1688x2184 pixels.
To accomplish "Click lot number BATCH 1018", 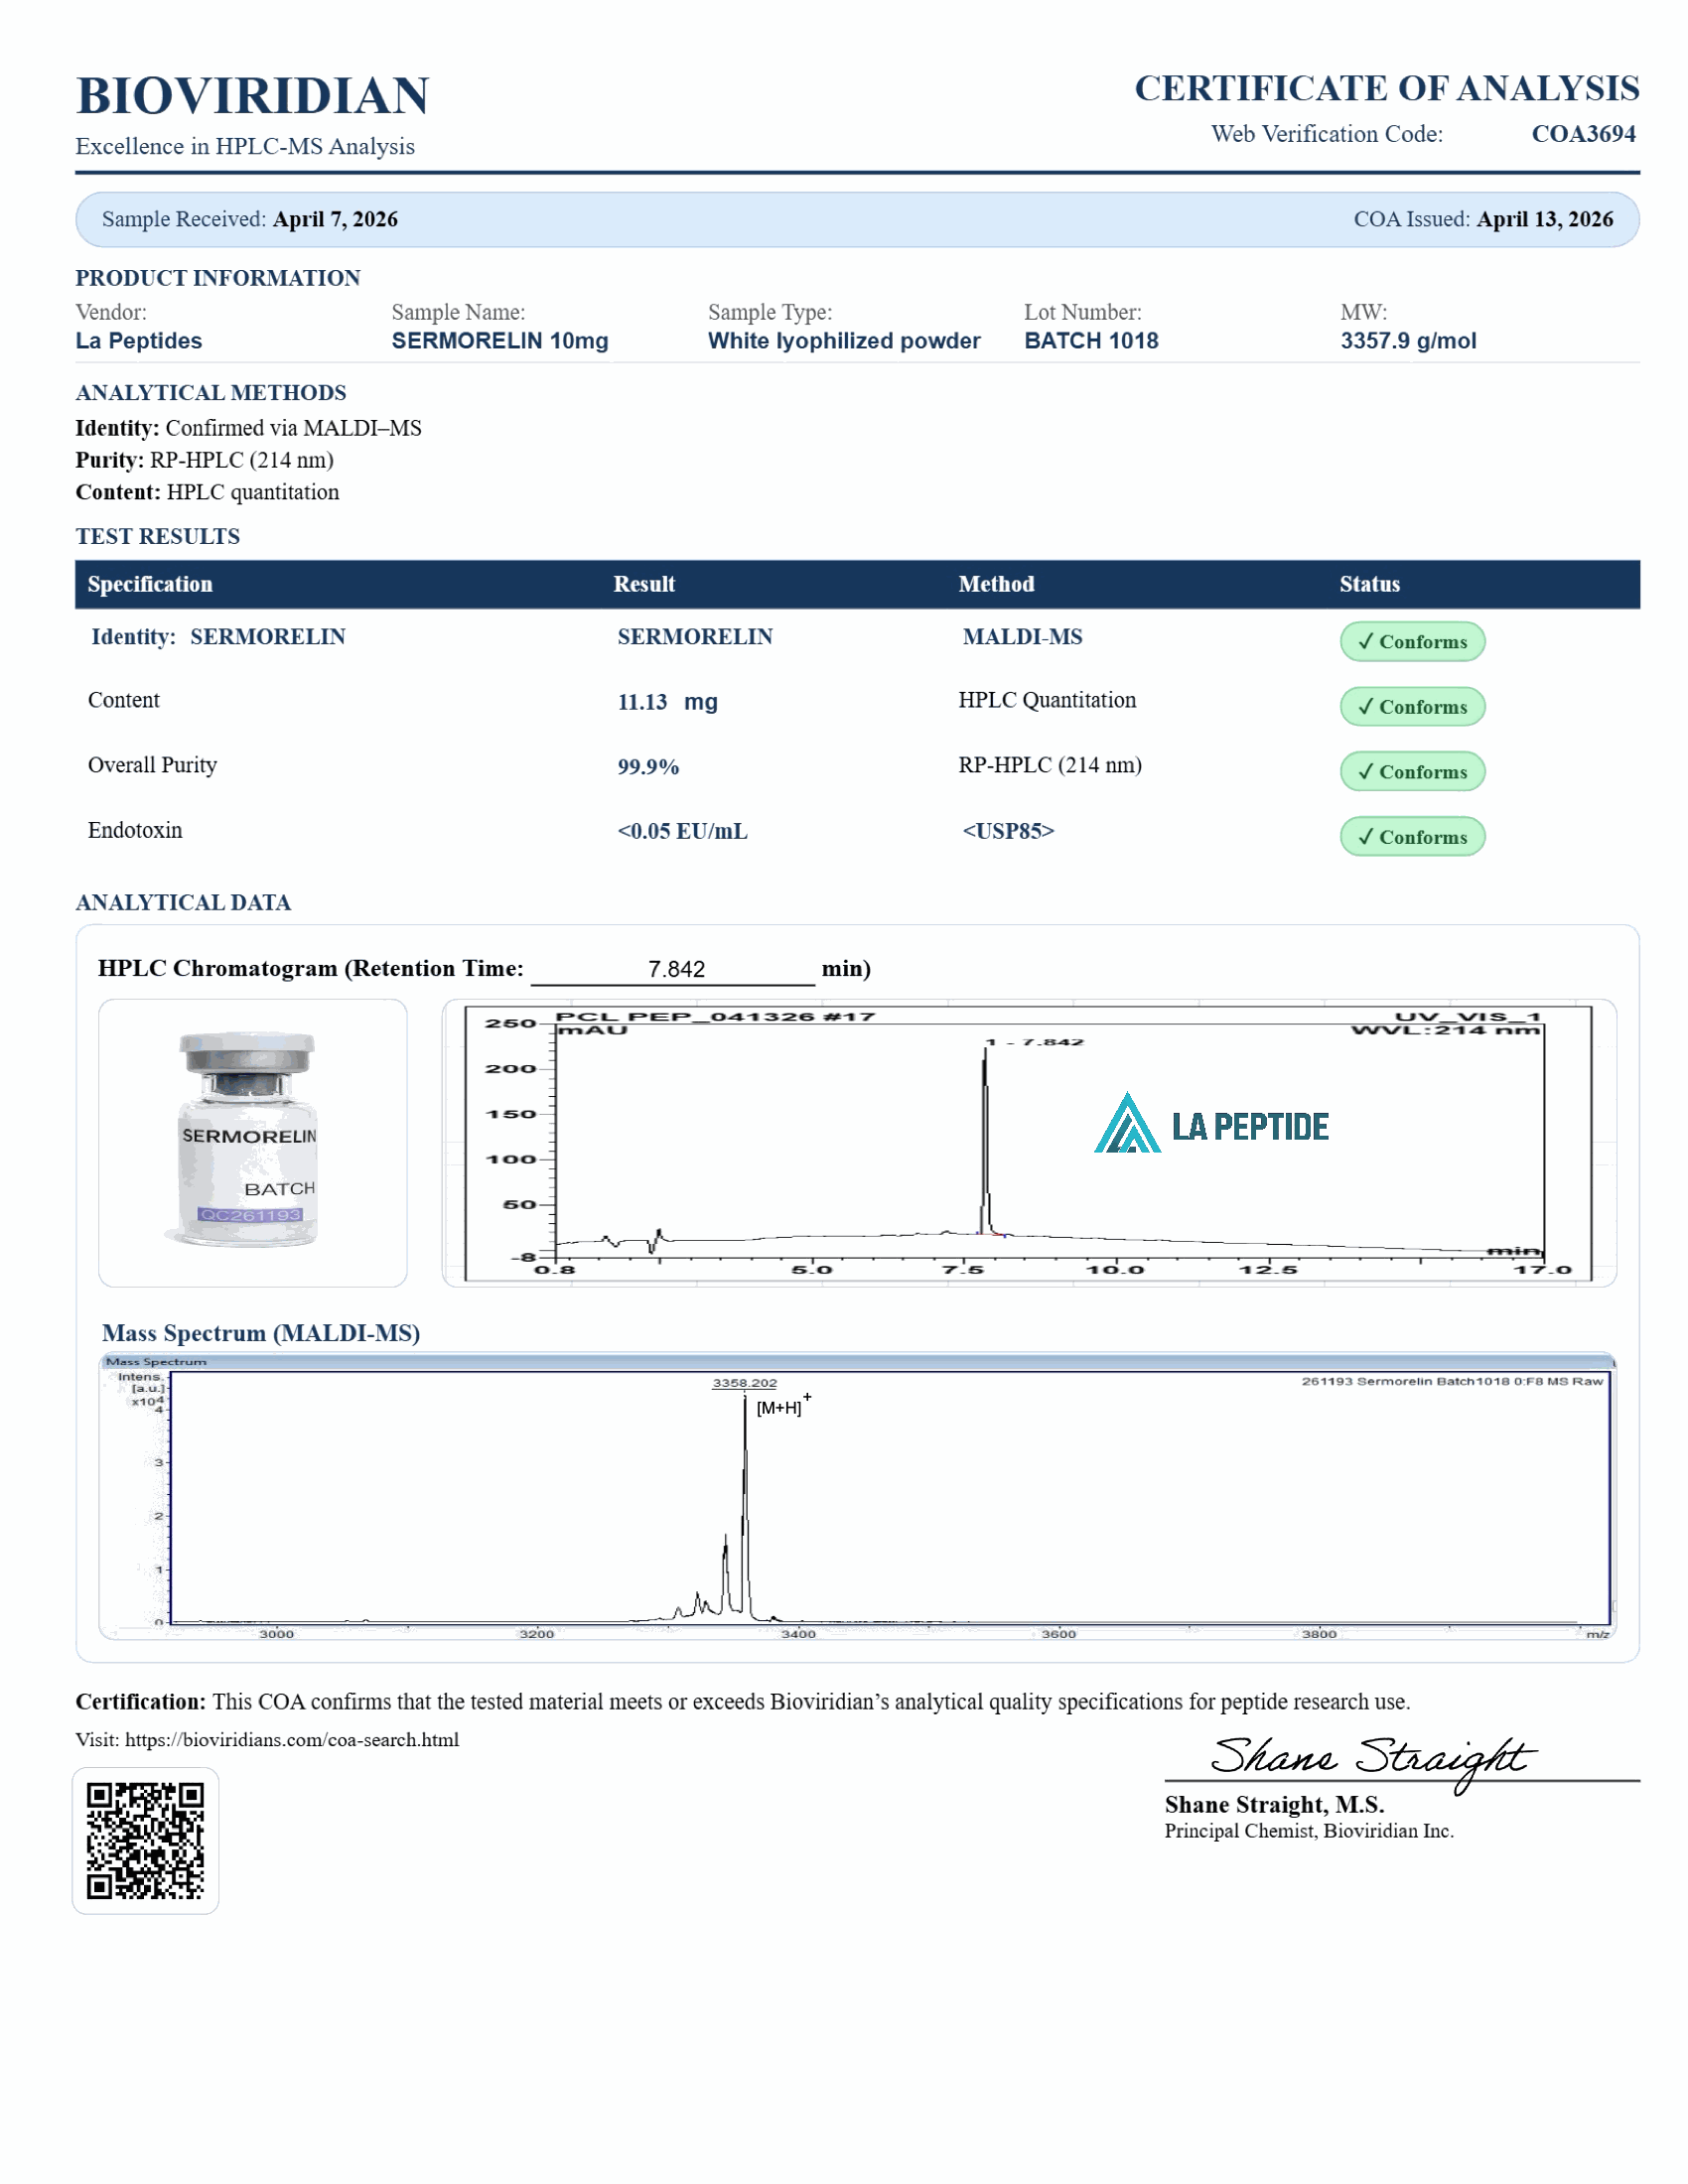I will coord(1091,341).
